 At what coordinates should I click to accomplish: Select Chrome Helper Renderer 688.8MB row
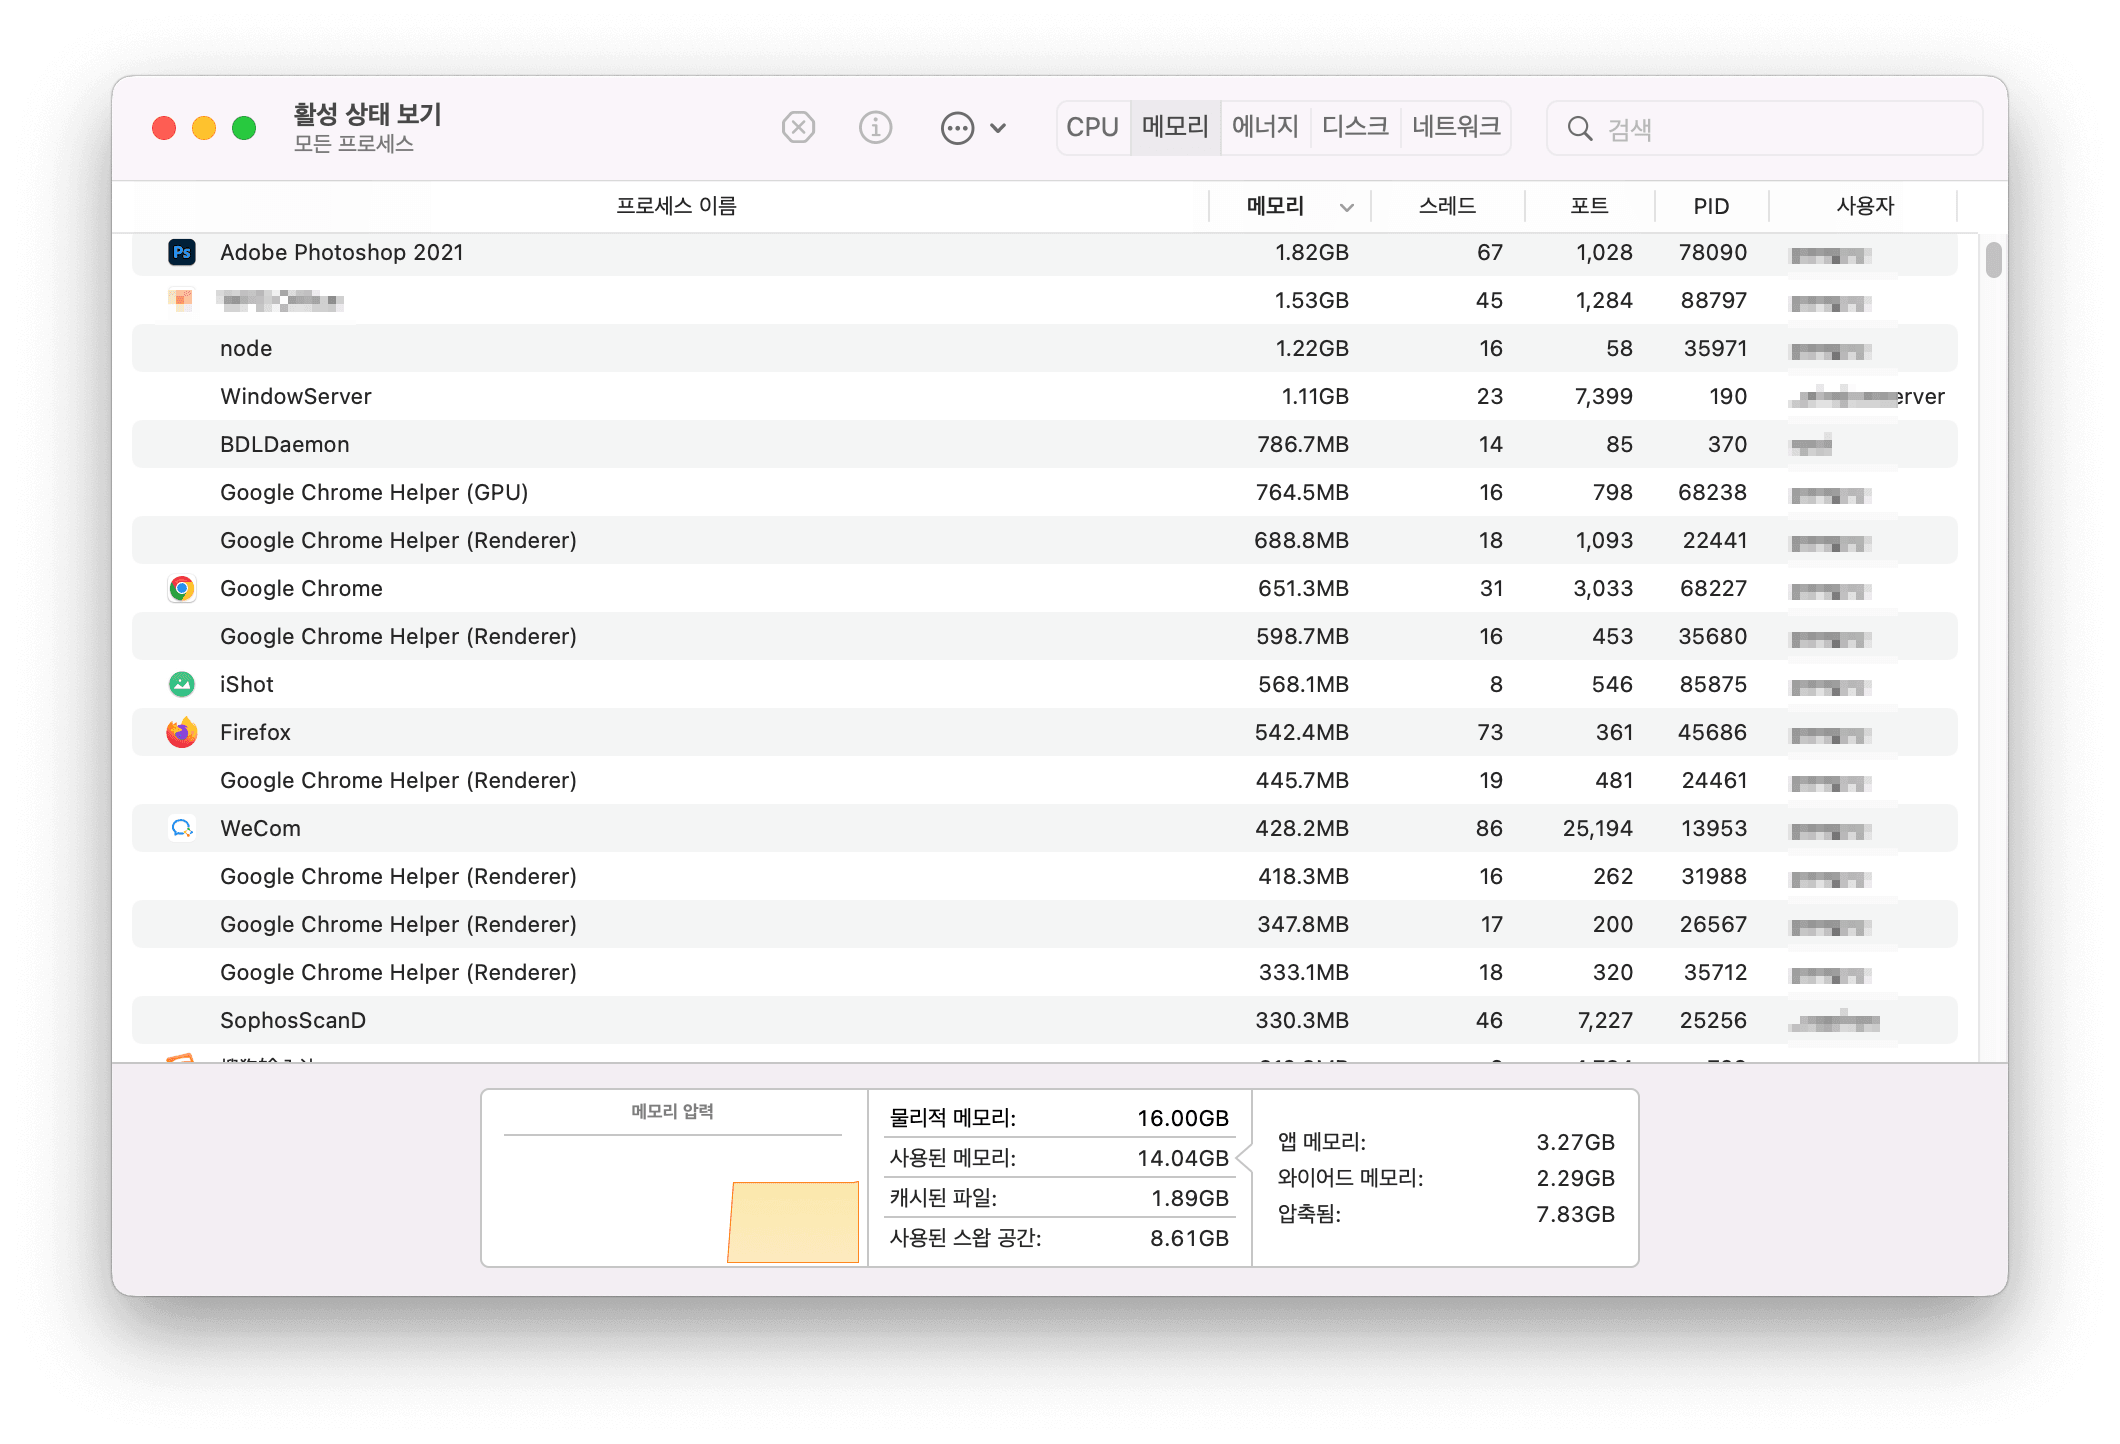1044,540
